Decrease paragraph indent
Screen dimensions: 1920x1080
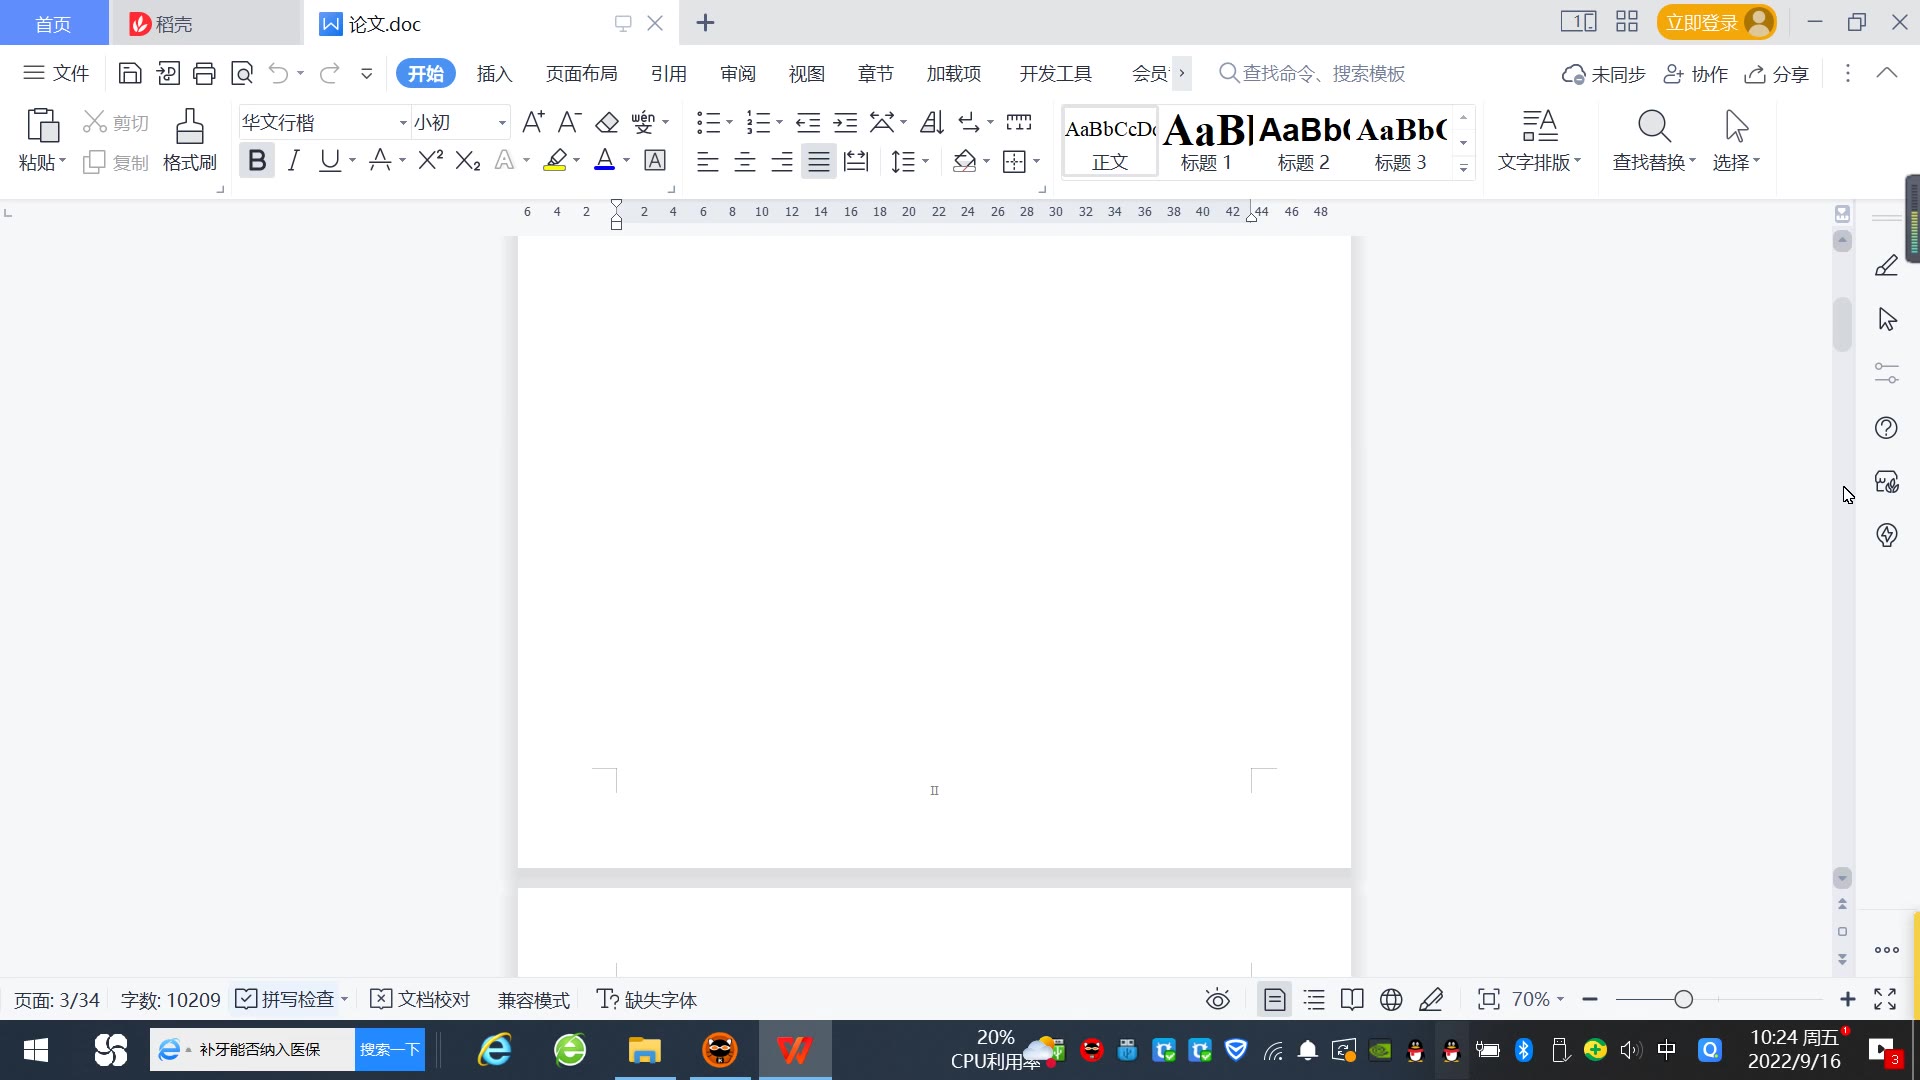pyautogui.click(x=808, y=122)
